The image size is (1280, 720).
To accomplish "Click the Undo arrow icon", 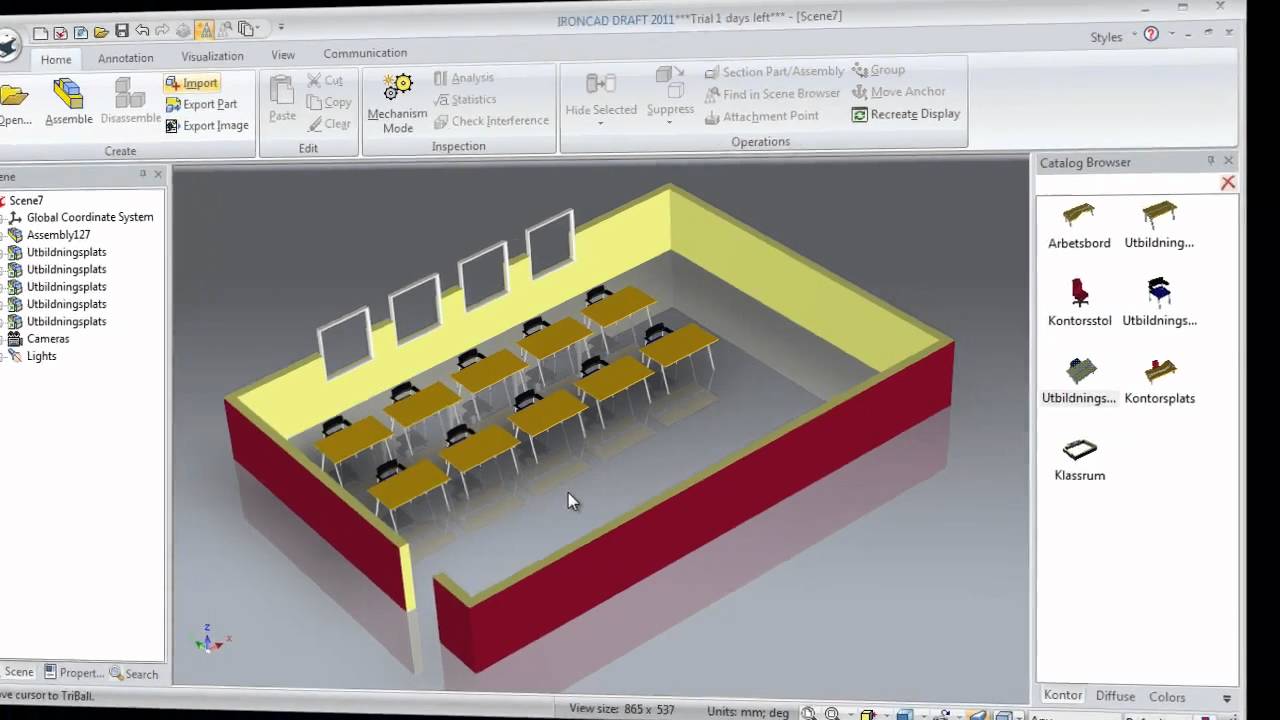I will pyautogui.click(x=142, y=31).
